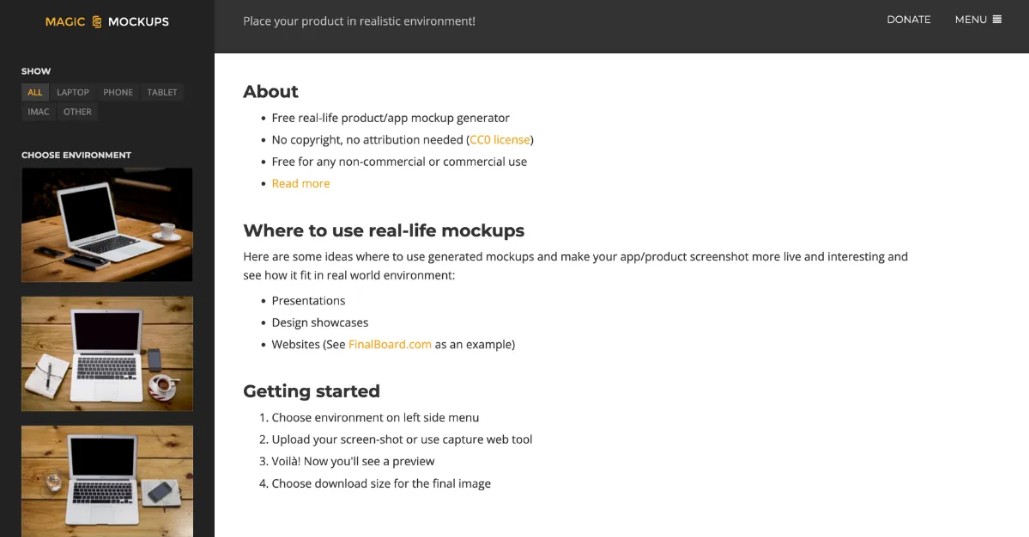Click the CHOOSE ENVIRONMENT sidebar label
This screenshot has height=537, width=1029.
click(76, 155)
